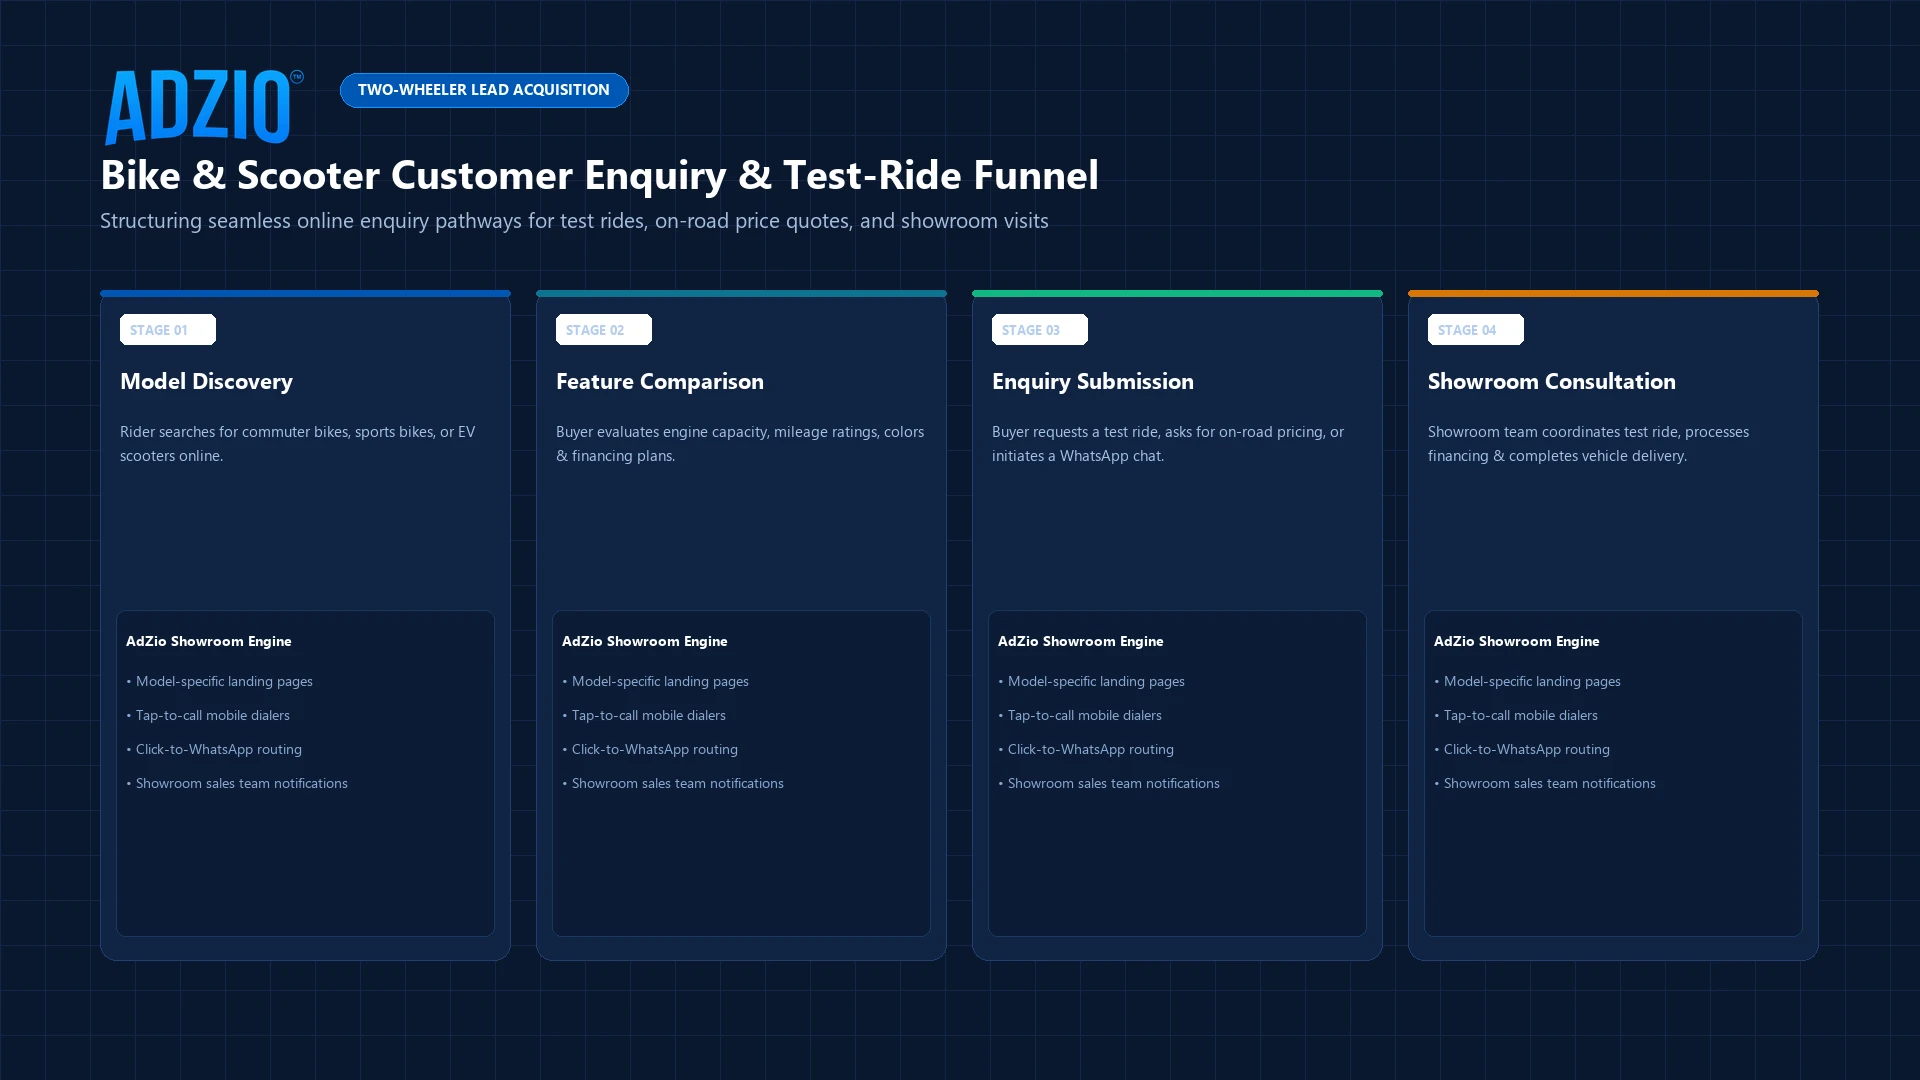Select the main funnel title heading
The width and height of the screenshot is (1920, 1080).
point(599,175)
